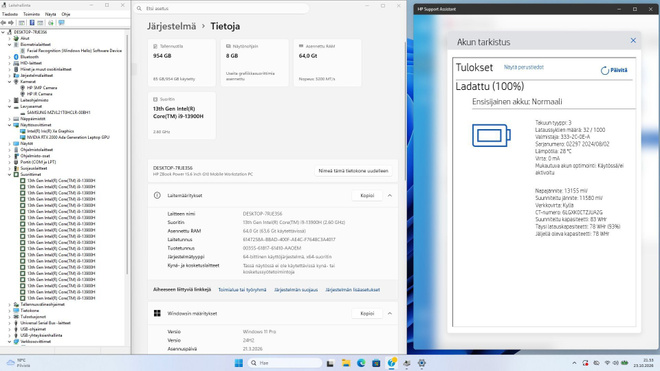Image resolution: width=660 pixels, height=371 pixels.
Task: Collapse the Näyttösovittimet tree node
Action: tap(10, 125)
